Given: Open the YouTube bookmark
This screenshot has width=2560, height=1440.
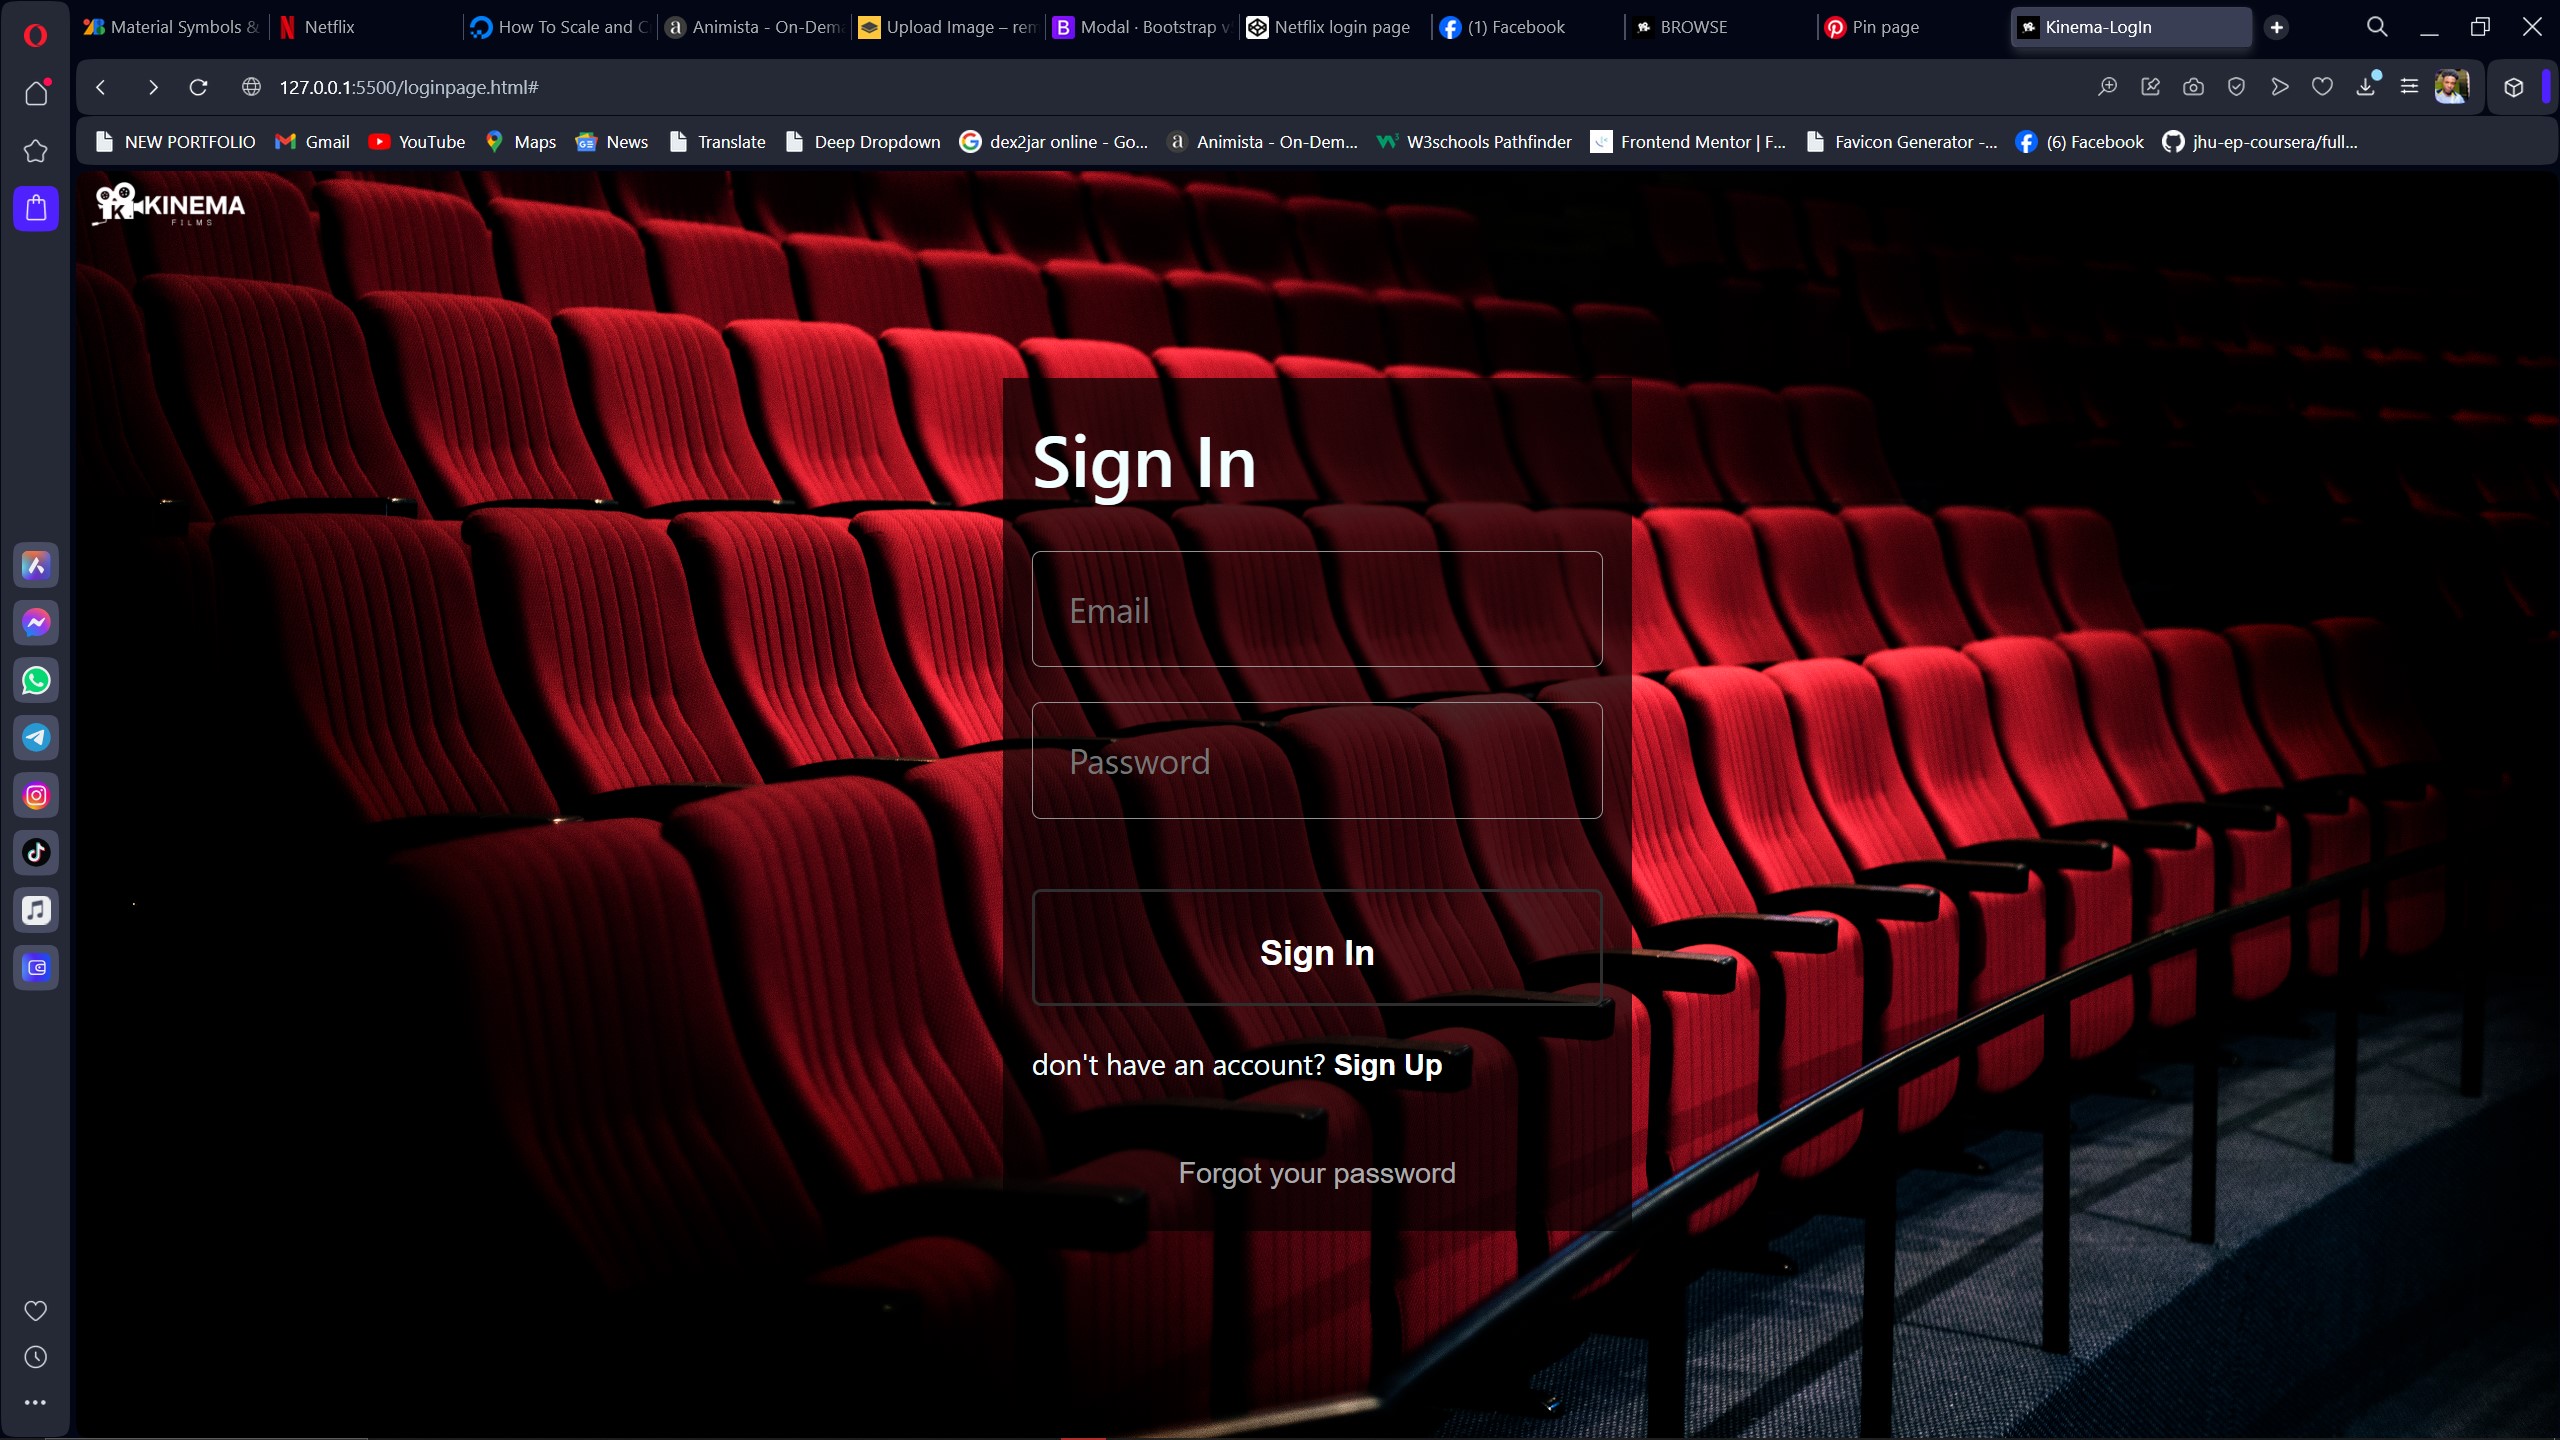Looking at the screenshot, I should point(417,142).
